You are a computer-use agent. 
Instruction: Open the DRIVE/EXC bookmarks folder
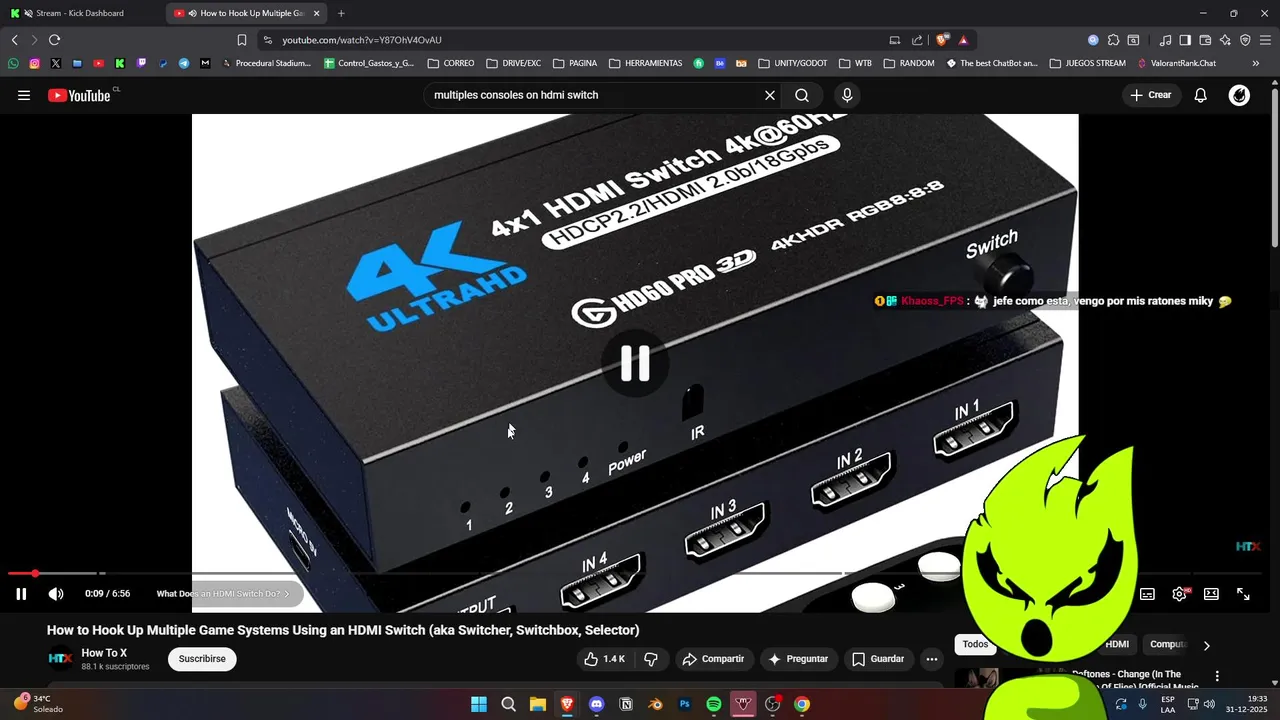[514, 63]
